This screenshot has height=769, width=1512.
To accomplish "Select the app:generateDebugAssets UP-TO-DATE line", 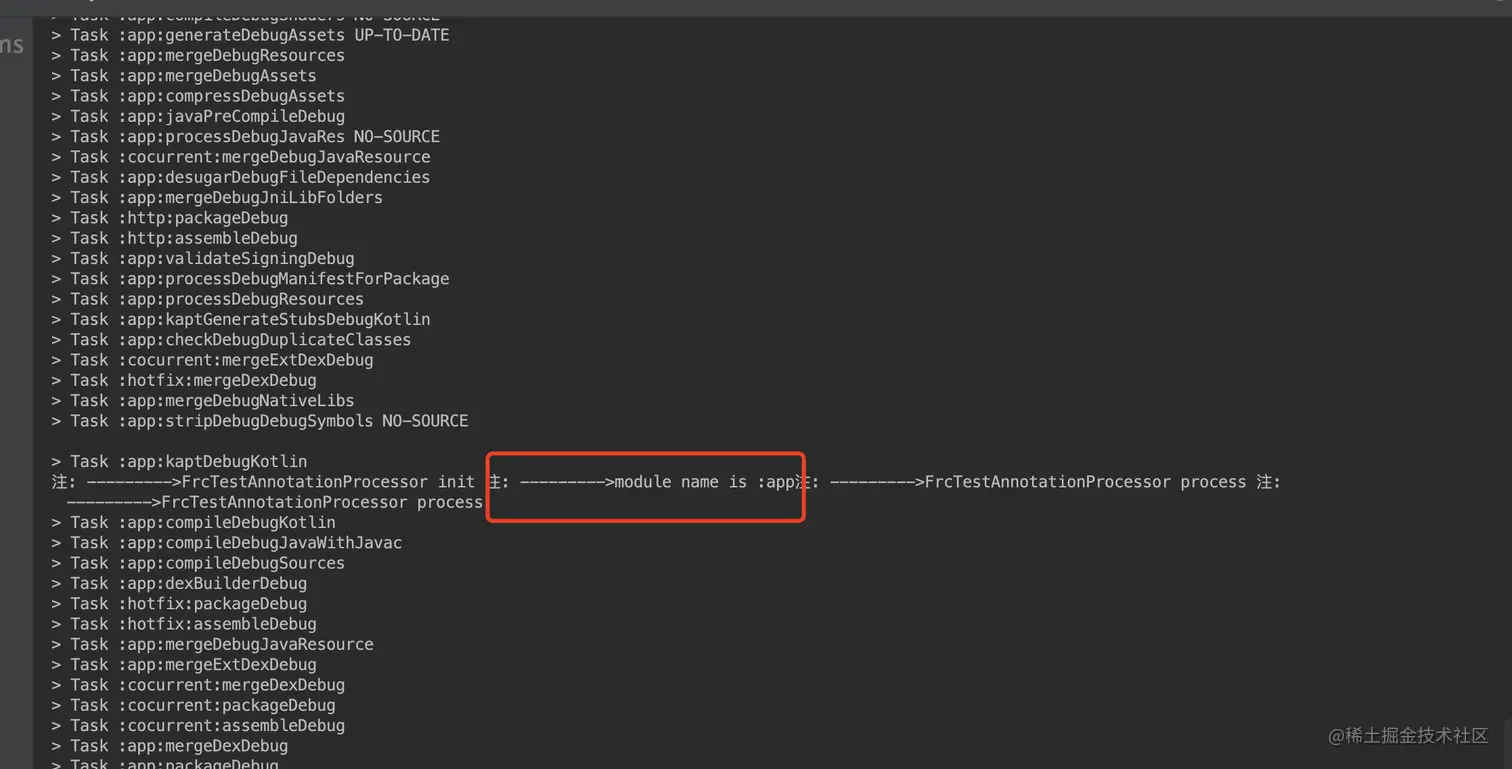I will (250, 35).
